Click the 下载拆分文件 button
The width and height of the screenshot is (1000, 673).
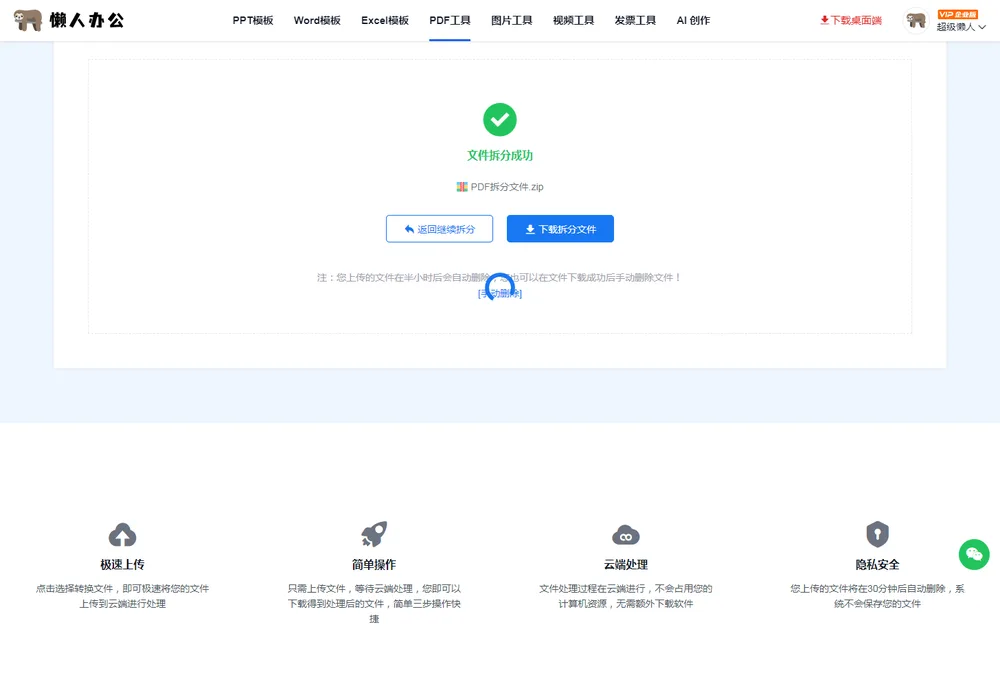561,229
